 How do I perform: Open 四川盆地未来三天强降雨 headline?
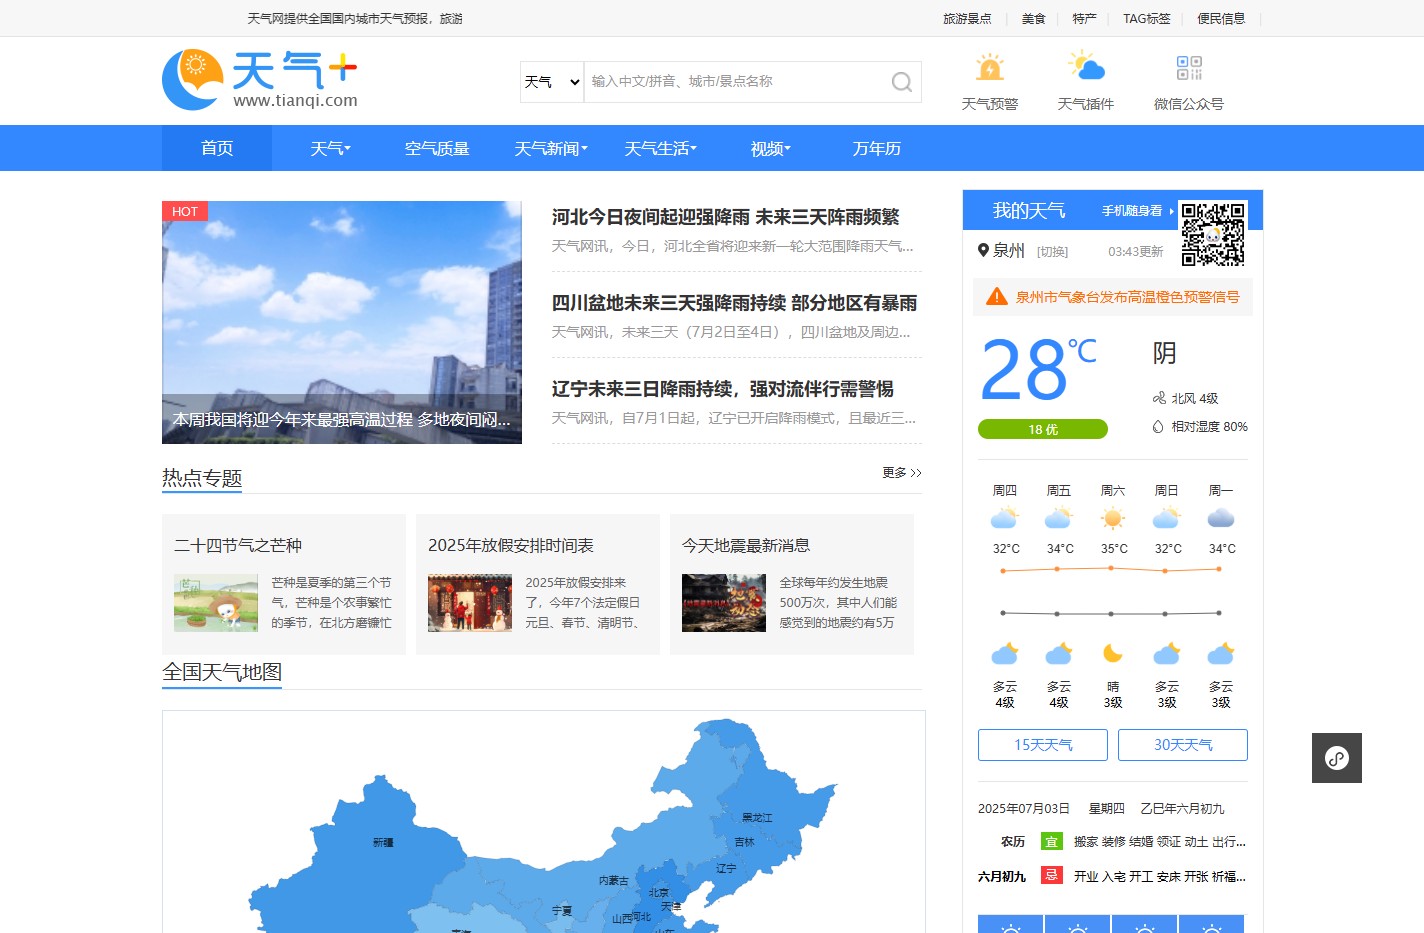(x=734, y=303)
